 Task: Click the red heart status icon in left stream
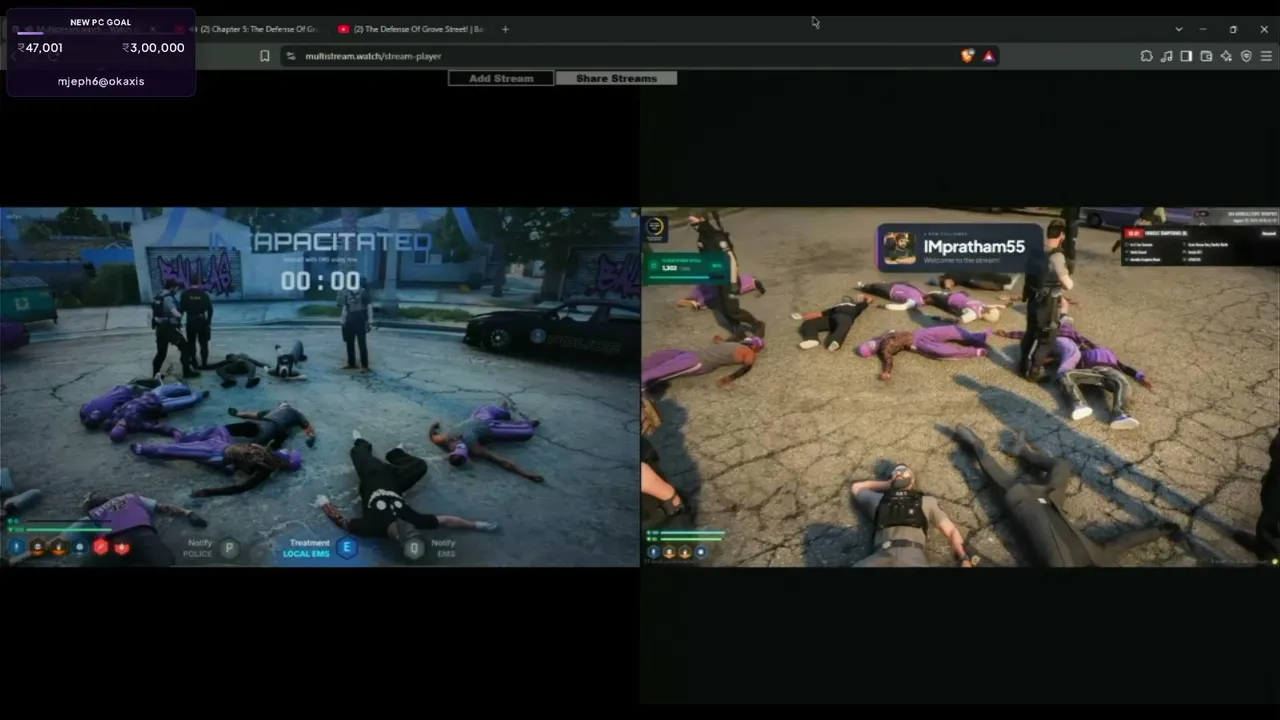pos(122,547)
